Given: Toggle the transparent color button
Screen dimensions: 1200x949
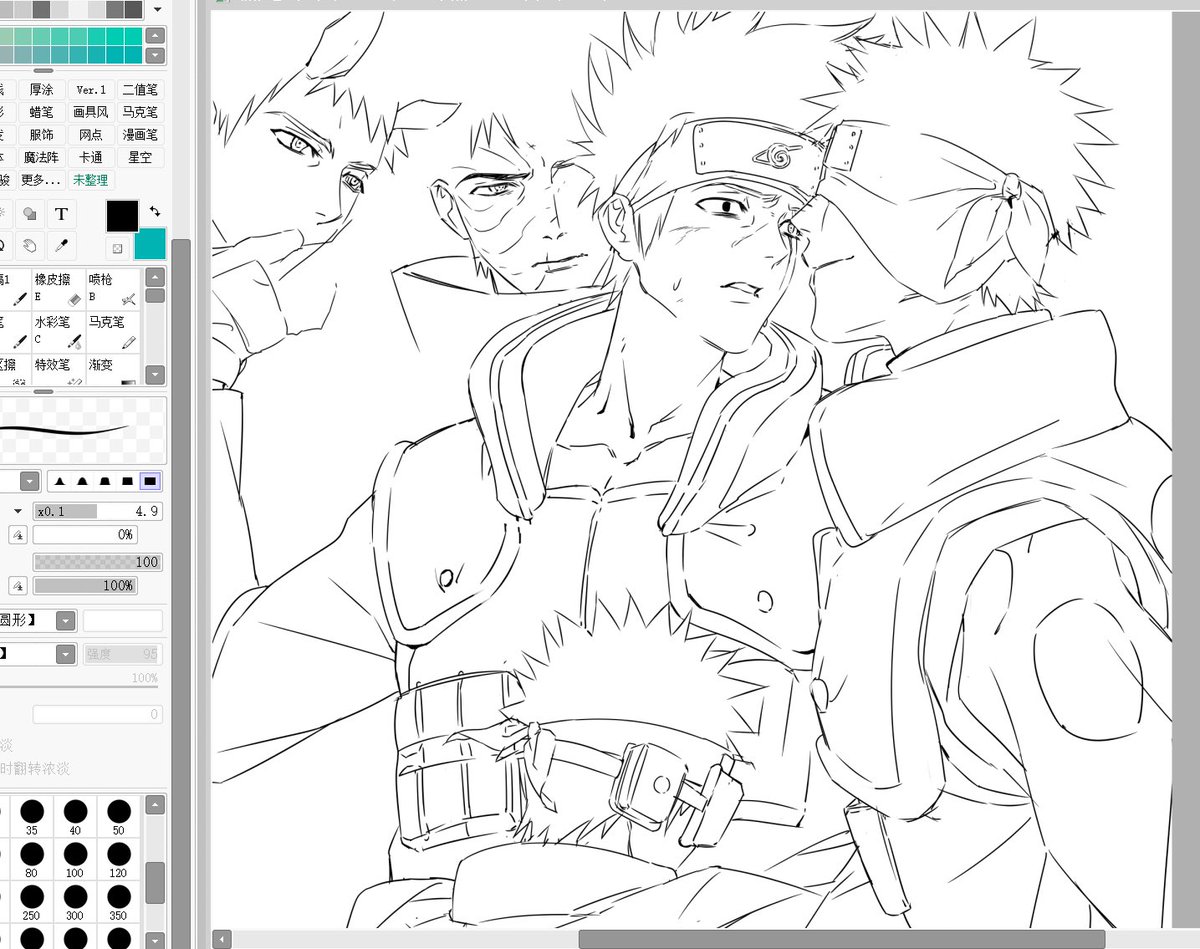Looking at the screenshot, I should [x=117, y=248].
